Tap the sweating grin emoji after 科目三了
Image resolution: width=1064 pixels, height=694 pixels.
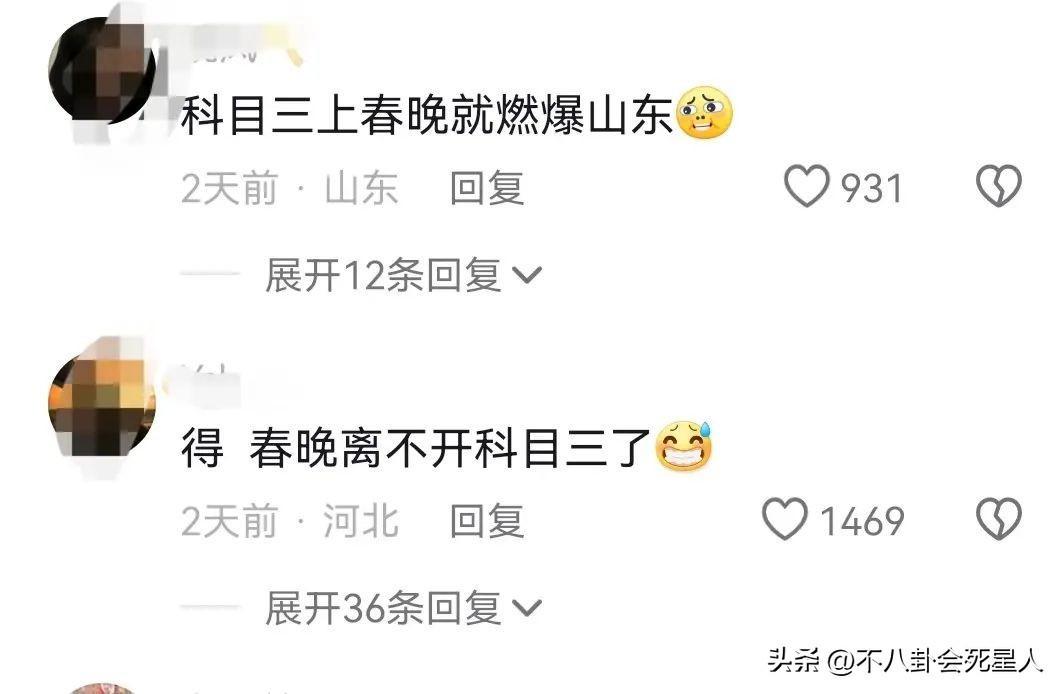[x=683, y=446]
